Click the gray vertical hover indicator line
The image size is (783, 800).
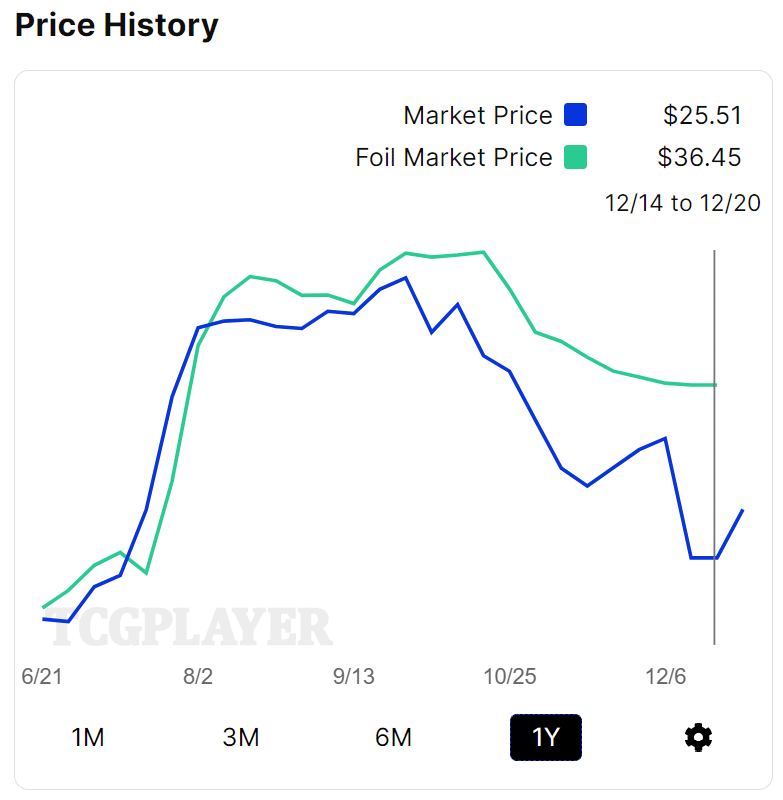click(x=714, y=450)
